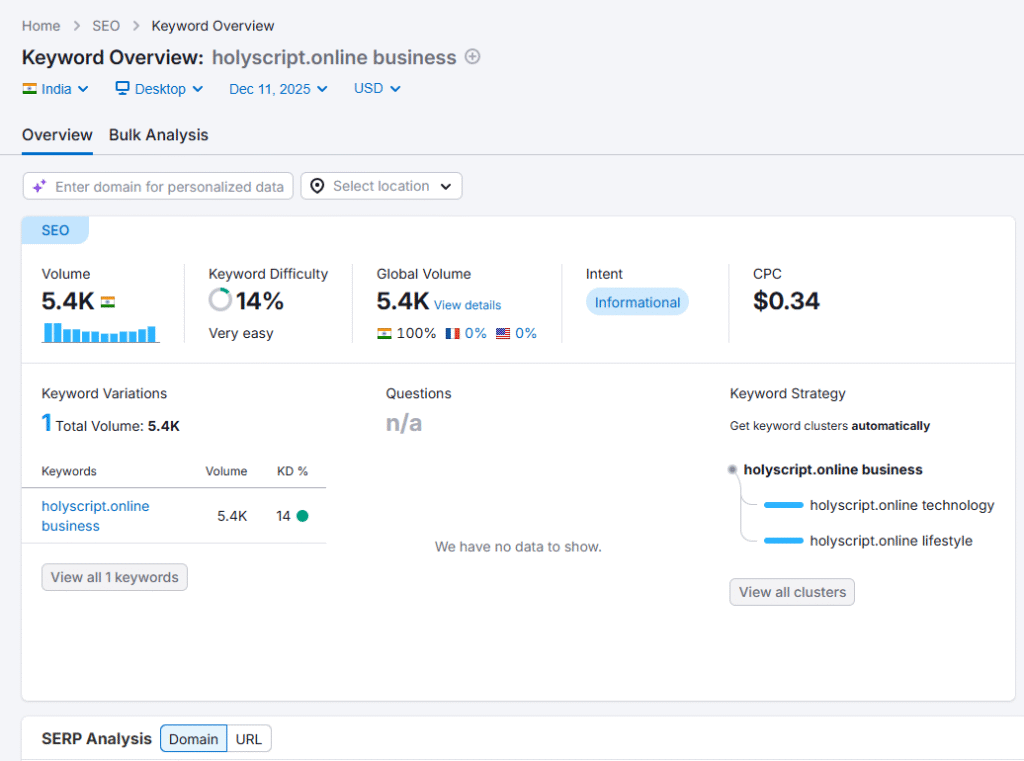
Task: Expand the USD currency dropdown
Action: click(377, 88)
